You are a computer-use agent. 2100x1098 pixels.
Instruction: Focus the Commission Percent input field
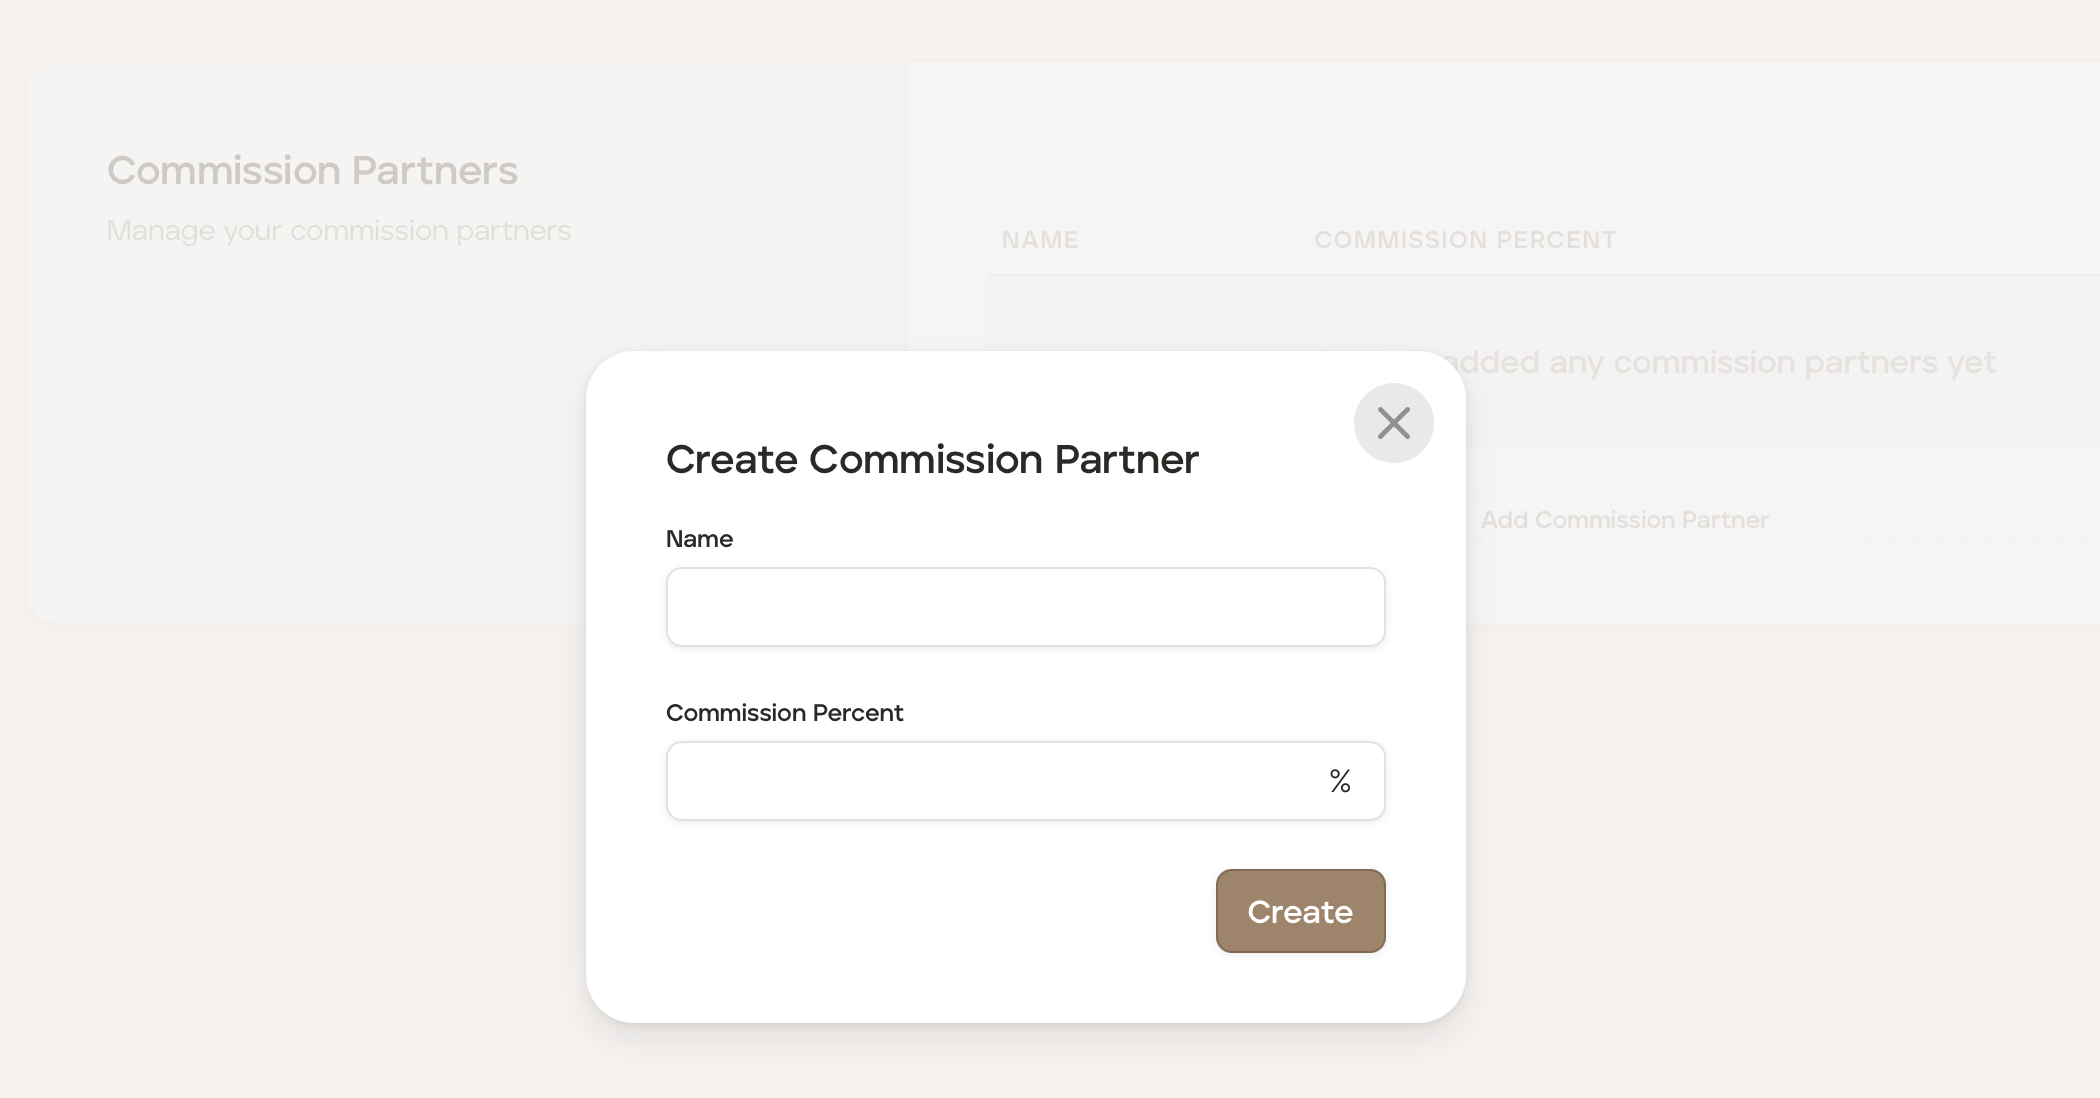[x=990, y=781]
